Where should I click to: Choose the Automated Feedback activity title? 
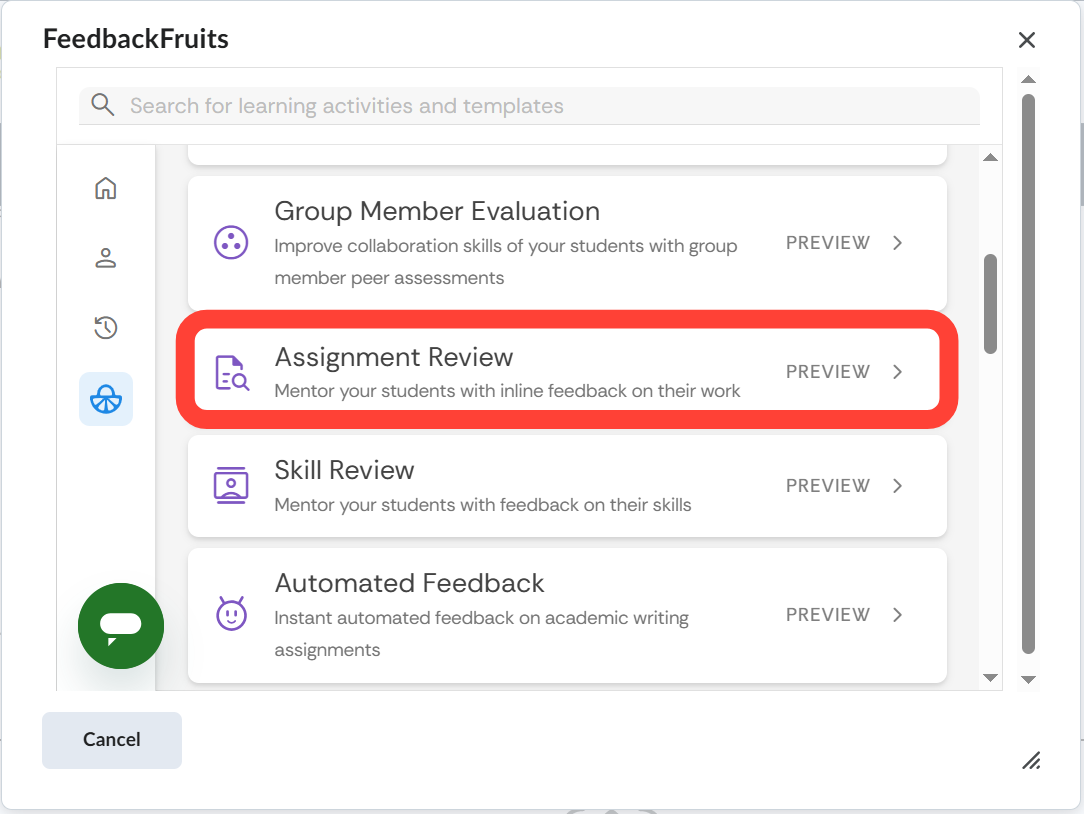point(409,583)
